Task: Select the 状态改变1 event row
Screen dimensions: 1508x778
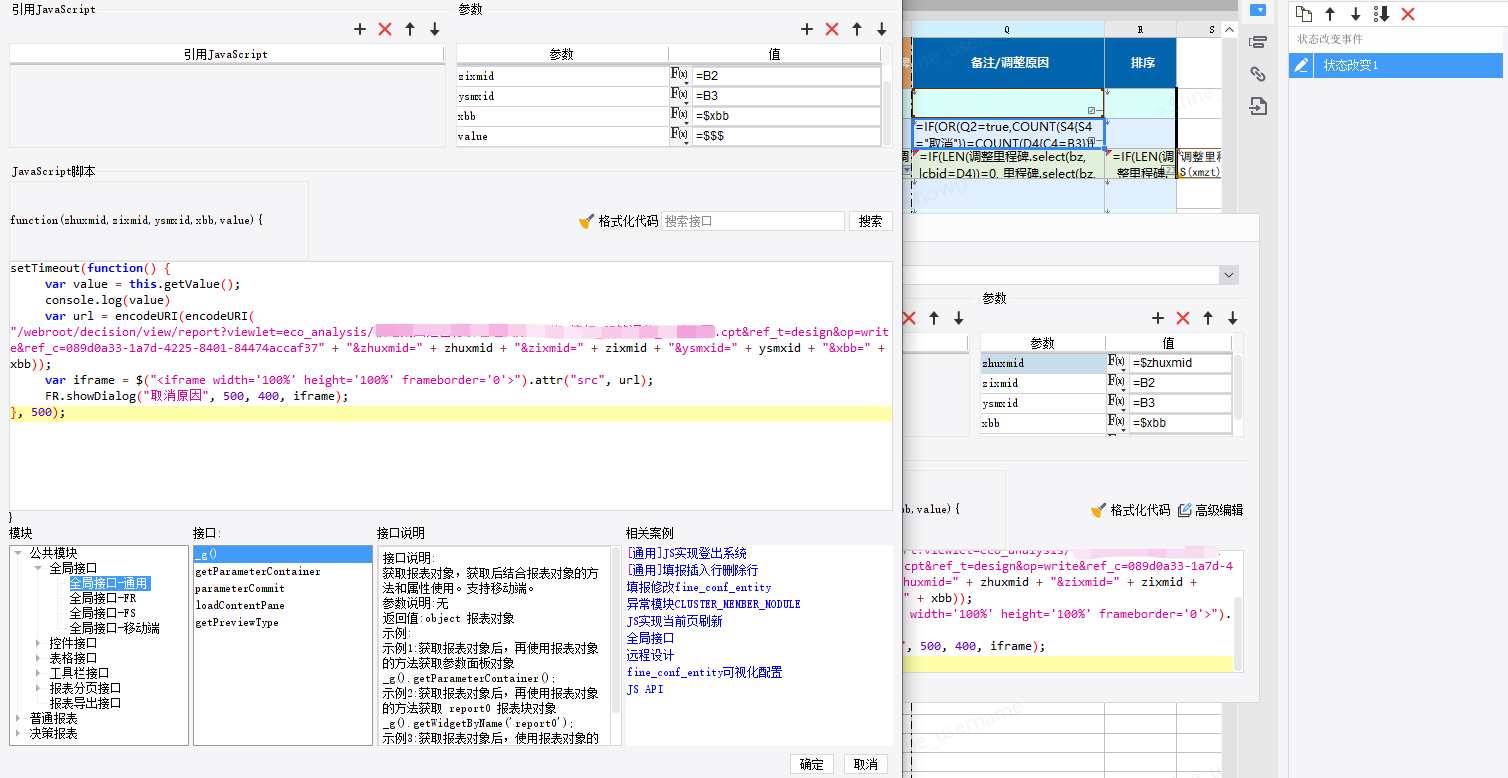Action: (1395, 65)
